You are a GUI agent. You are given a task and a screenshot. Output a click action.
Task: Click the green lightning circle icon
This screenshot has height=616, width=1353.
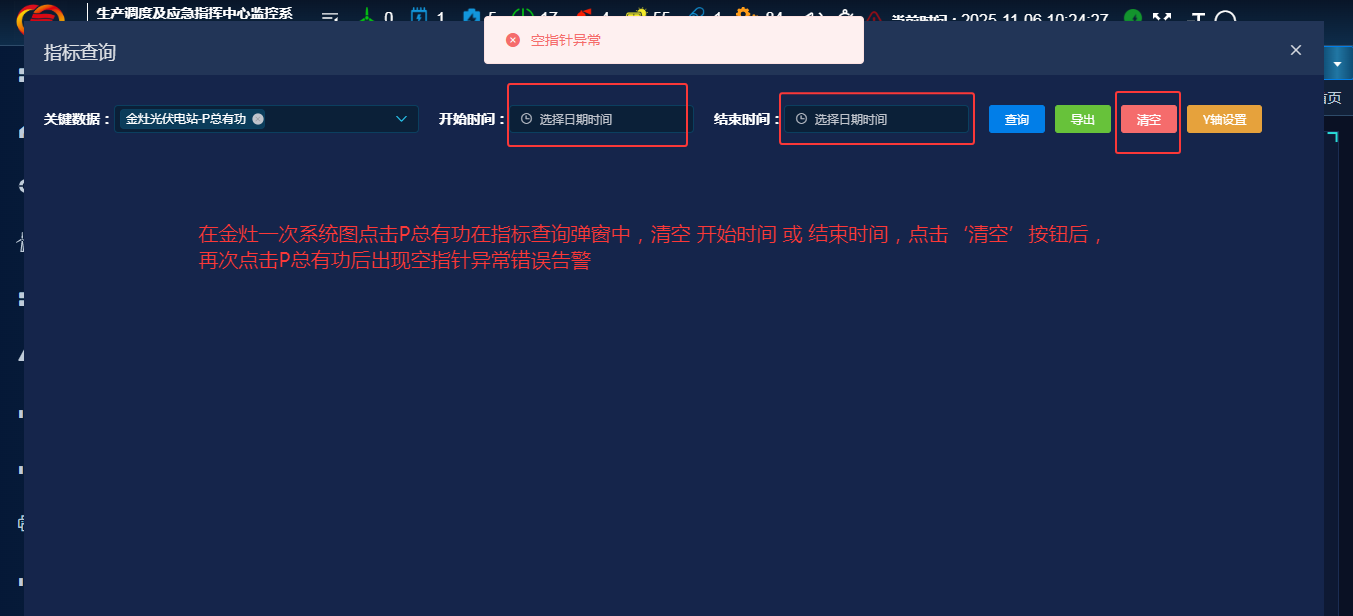pyautogui.click(x=1132, y=18)
